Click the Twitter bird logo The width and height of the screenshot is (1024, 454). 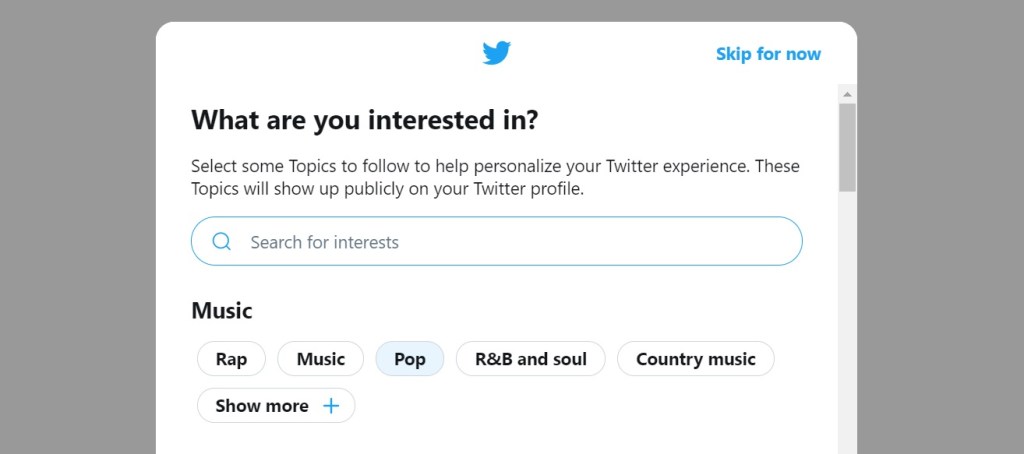coord(496,53)
